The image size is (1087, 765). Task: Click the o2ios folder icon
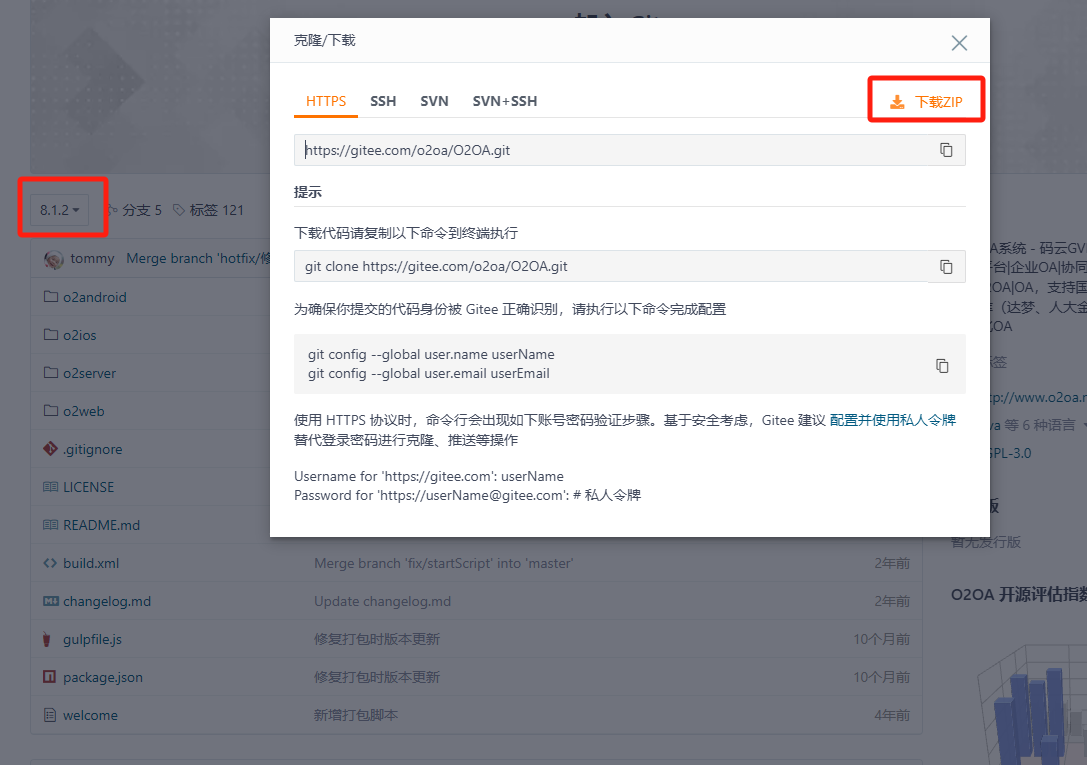coord(51,335)
